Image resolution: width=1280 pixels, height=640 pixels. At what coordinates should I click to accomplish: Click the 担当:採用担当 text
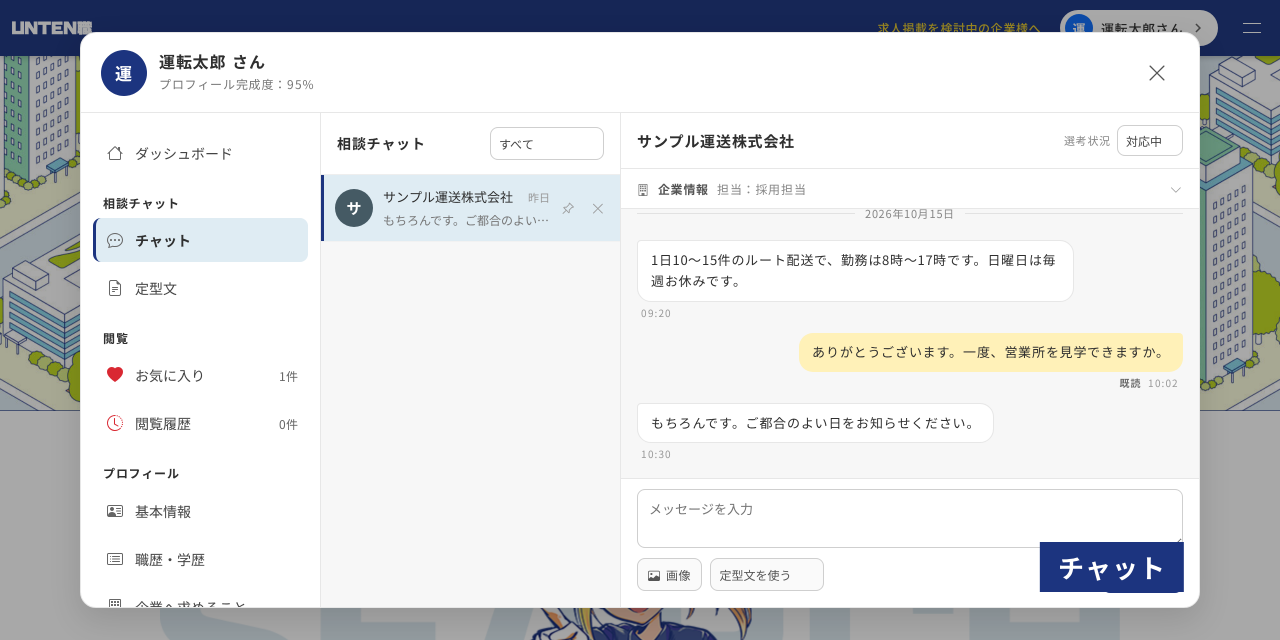pos(761,189)
